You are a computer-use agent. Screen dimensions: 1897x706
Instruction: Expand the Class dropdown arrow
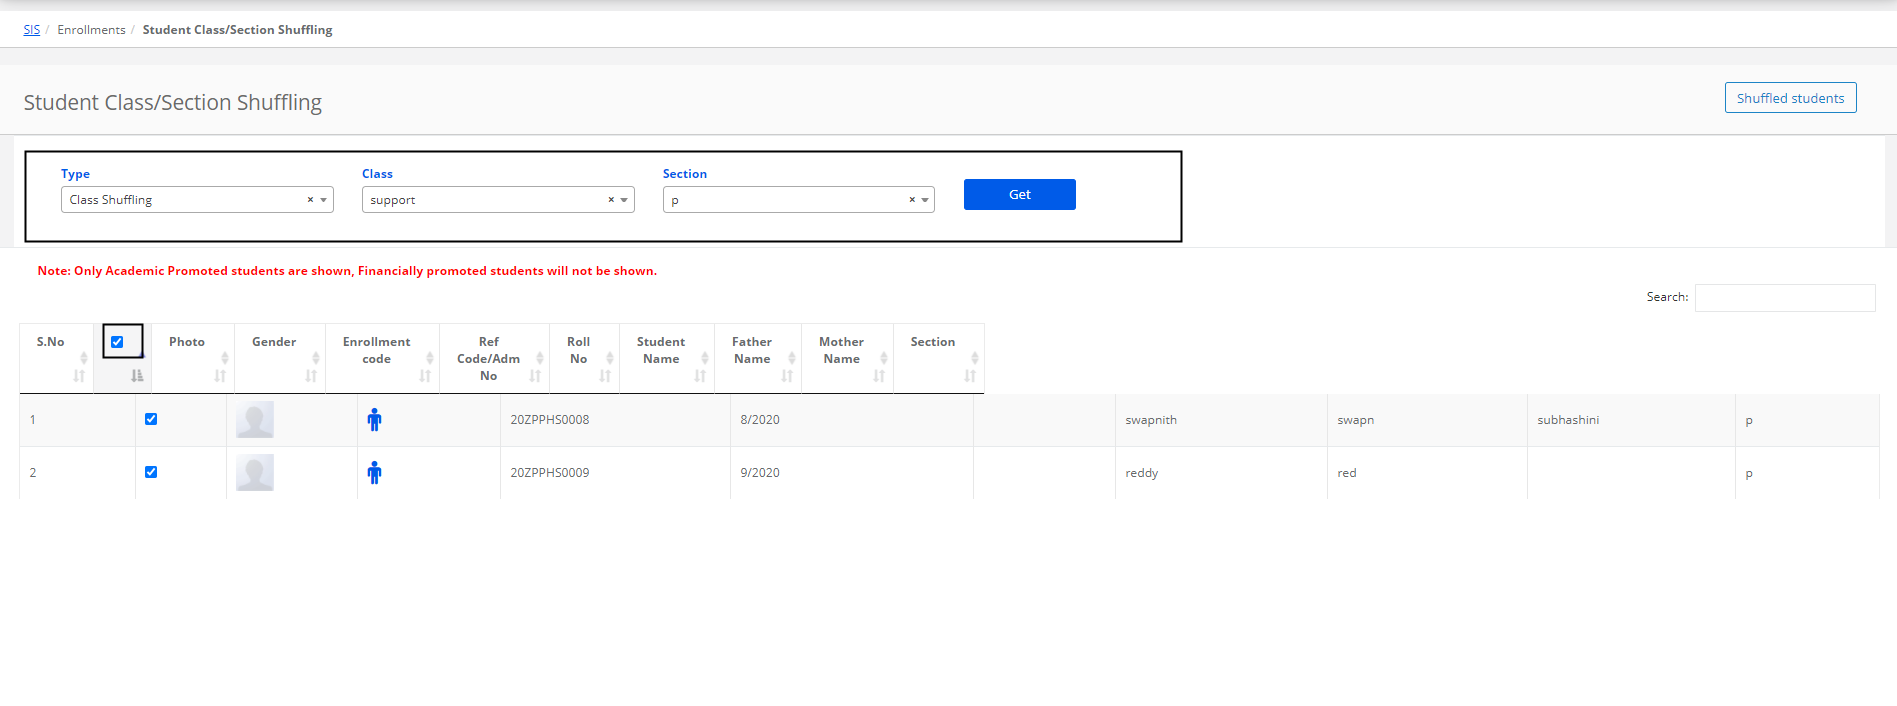click(625, 200)
